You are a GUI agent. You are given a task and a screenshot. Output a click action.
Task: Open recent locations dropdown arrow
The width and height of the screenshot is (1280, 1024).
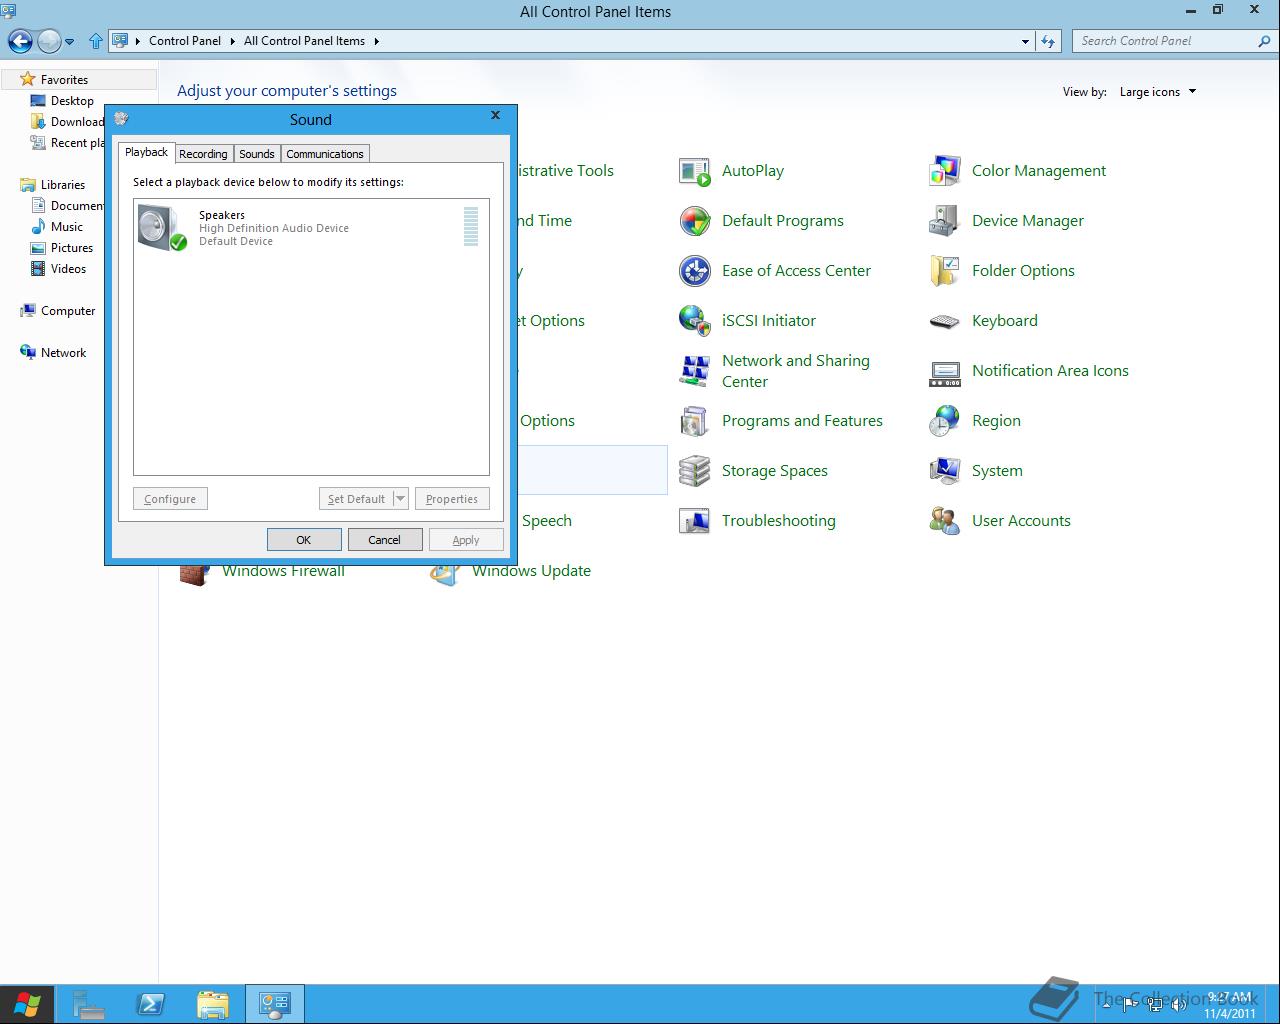click(x=69, y=41)
